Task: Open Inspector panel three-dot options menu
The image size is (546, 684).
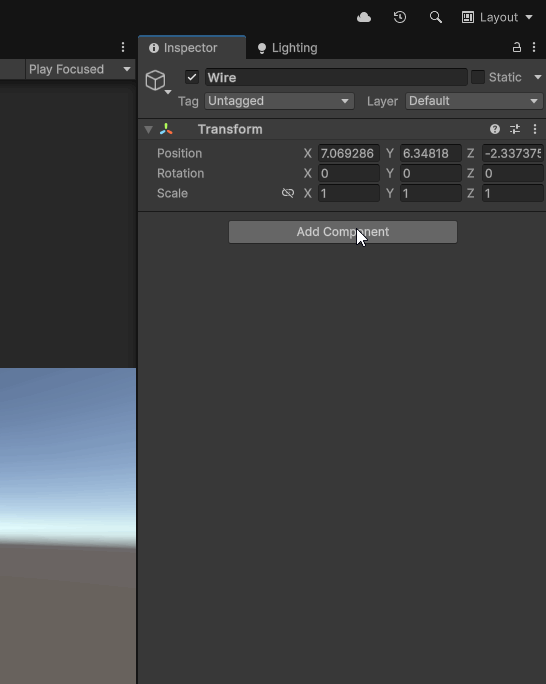Action: pos(534,48)
